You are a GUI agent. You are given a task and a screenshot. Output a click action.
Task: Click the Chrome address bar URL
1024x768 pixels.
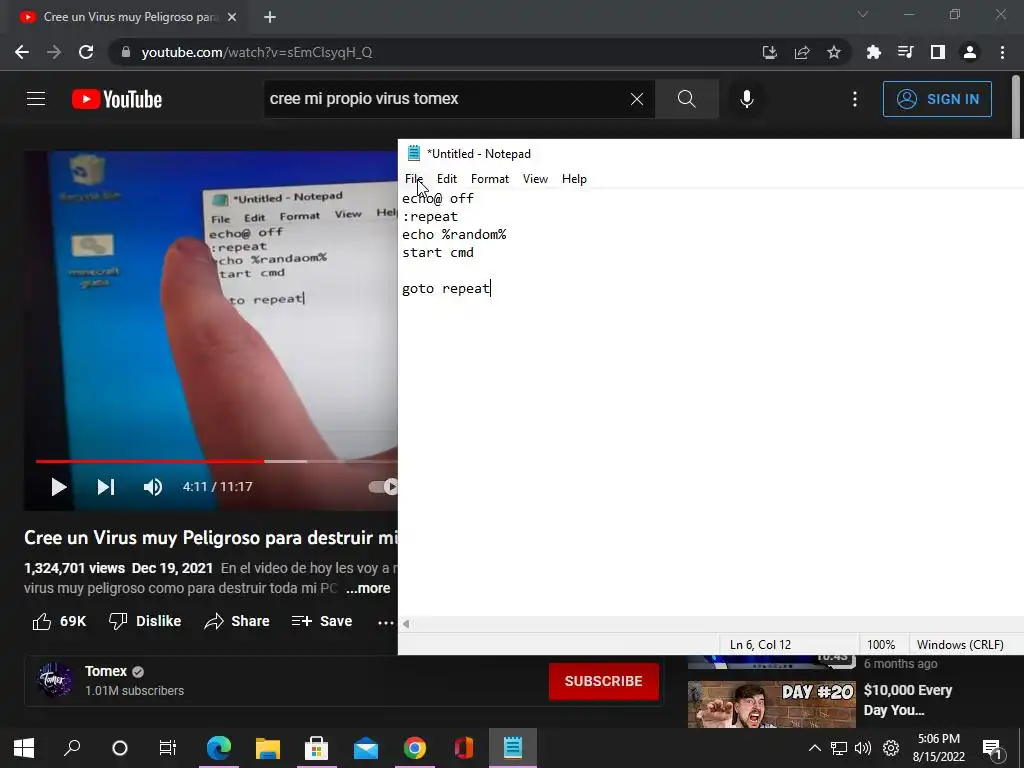tap(257, 52)
